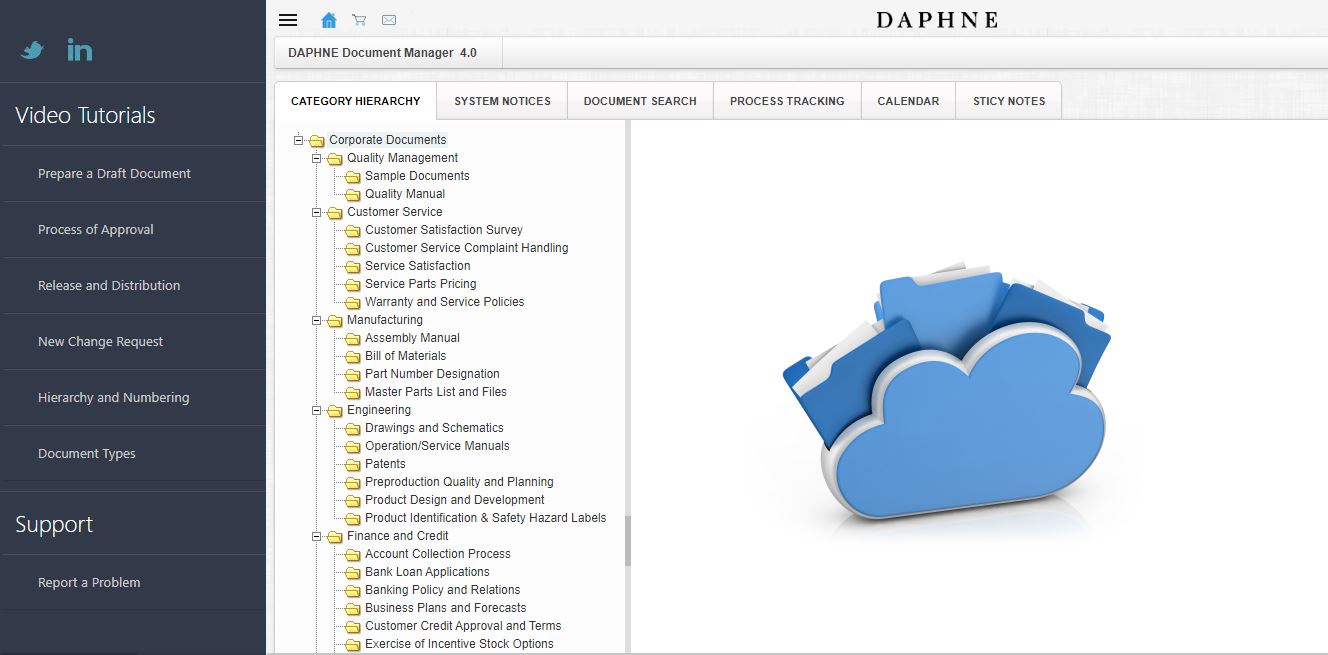Click the Bill of Materials folder icon

(x=353, y=357)
